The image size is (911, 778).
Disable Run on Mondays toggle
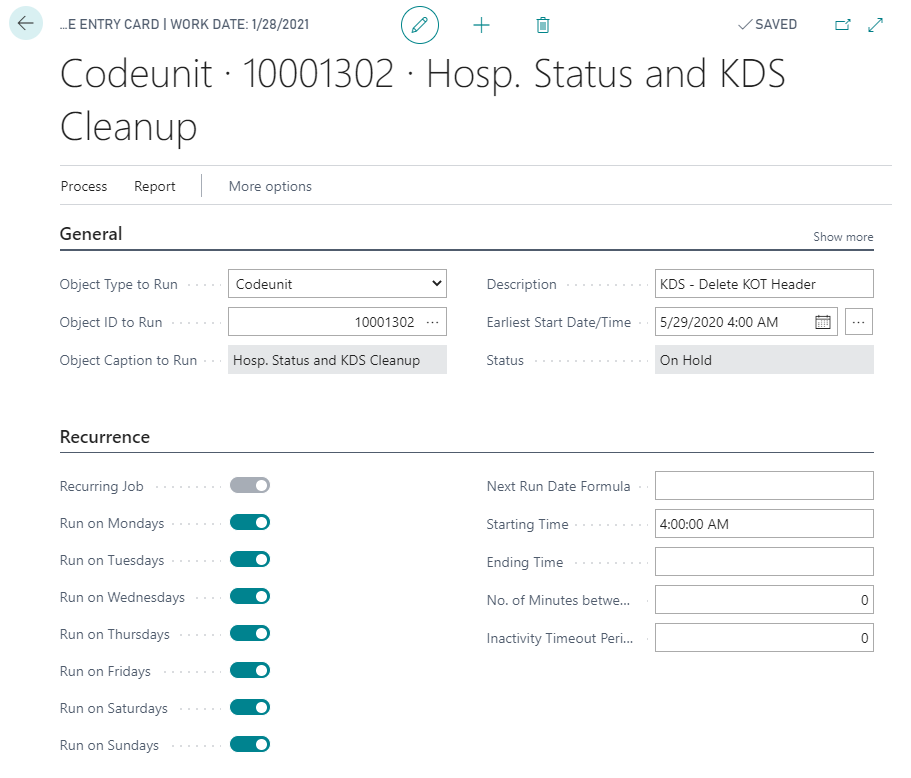point(250,523)
